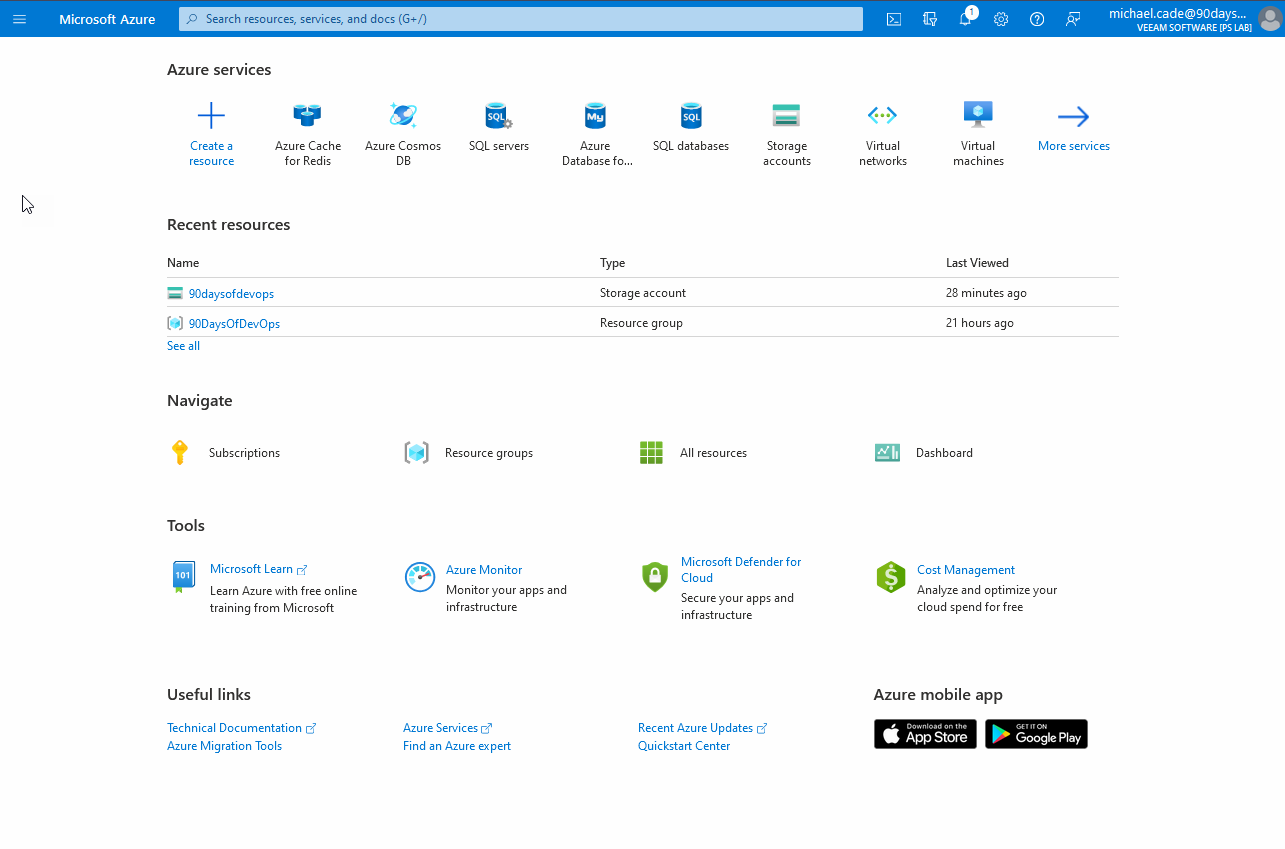Open the notifications bell
The image size is (1285, 849).
pos(965,18)
